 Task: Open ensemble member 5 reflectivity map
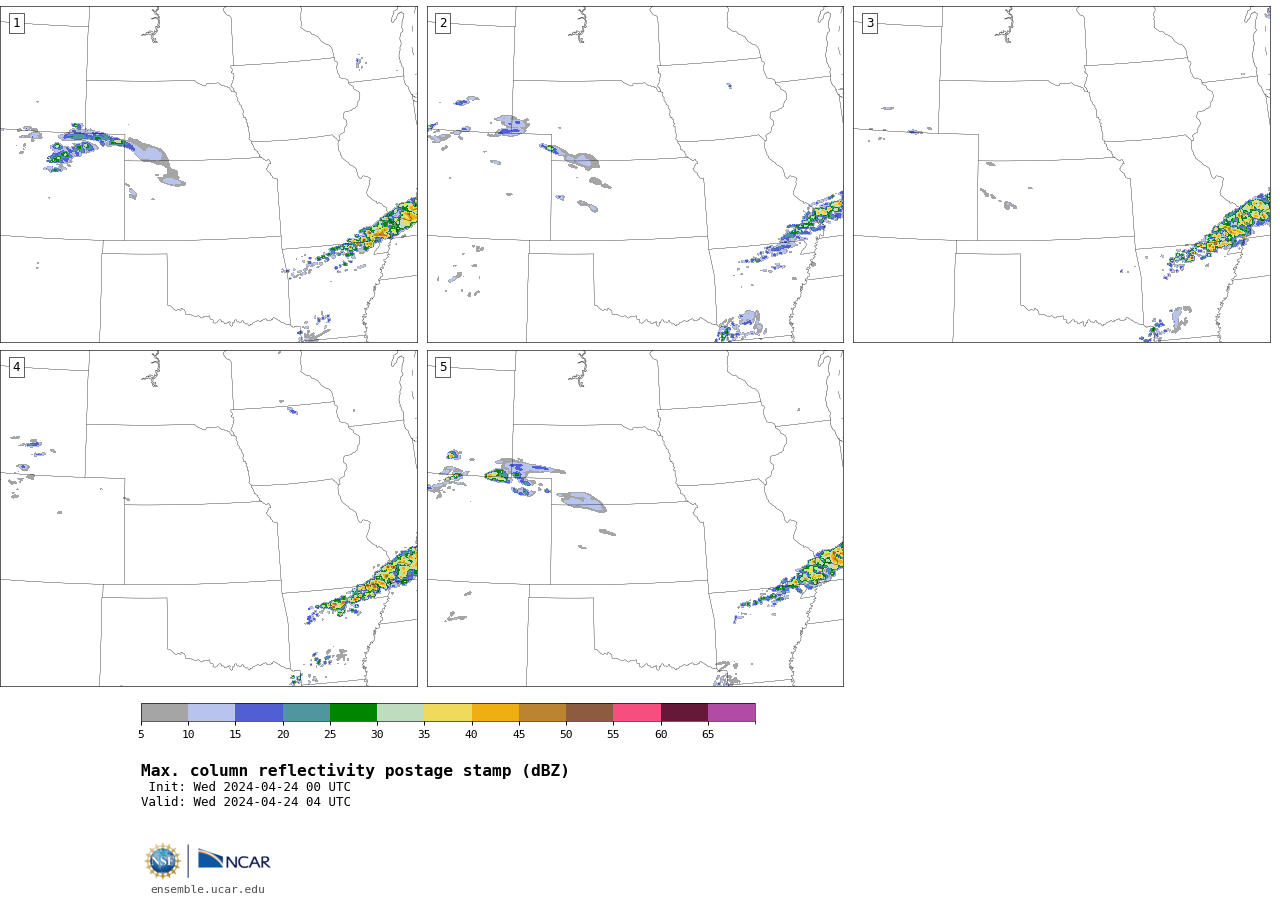pyautogui.click(x=635, y=518)
